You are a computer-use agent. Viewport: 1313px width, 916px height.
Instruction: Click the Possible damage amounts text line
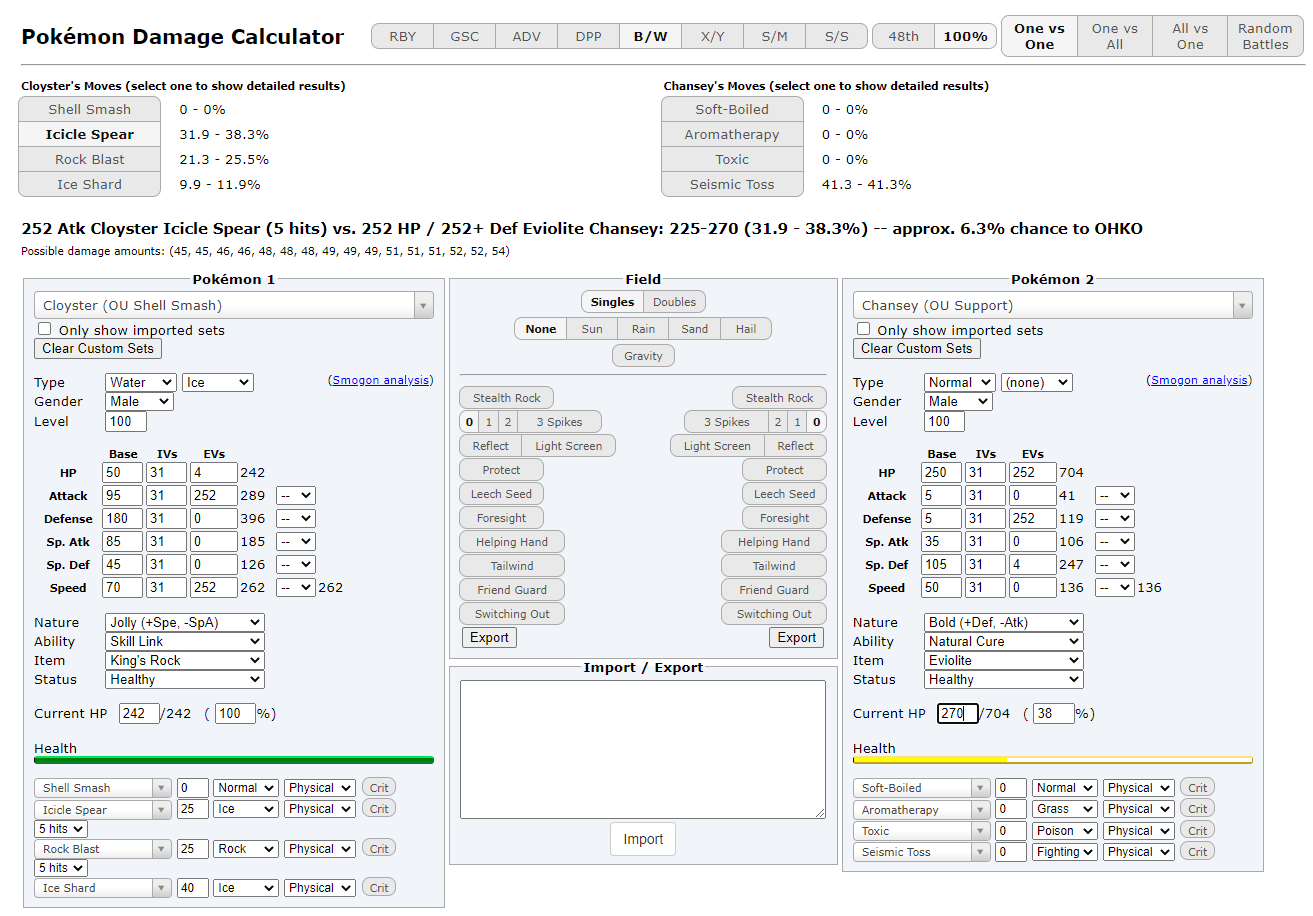(x=265, y=251)
